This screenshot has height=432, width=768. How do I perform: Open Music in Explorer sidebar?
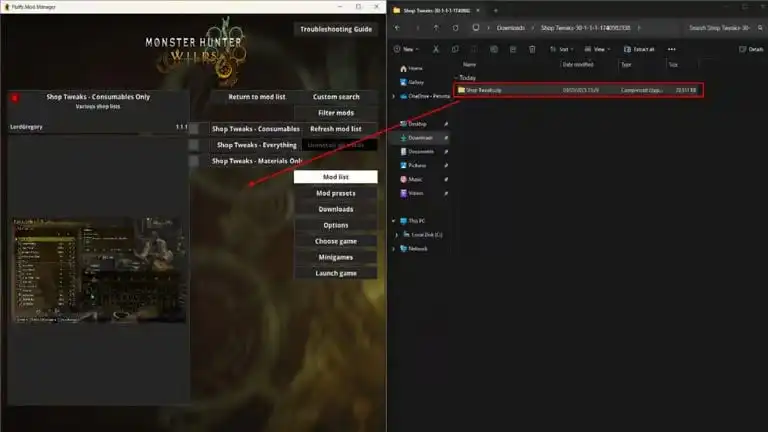click(x=411, y=179)
